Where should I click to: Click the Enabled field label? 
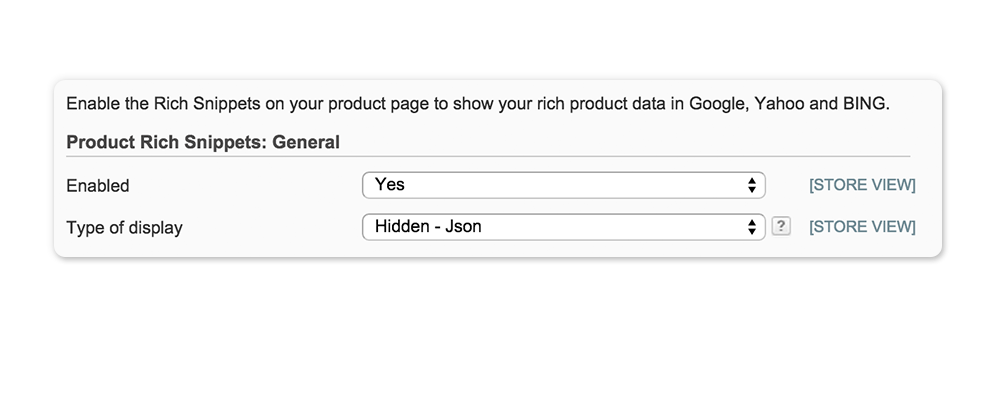[x=98, y=186]
